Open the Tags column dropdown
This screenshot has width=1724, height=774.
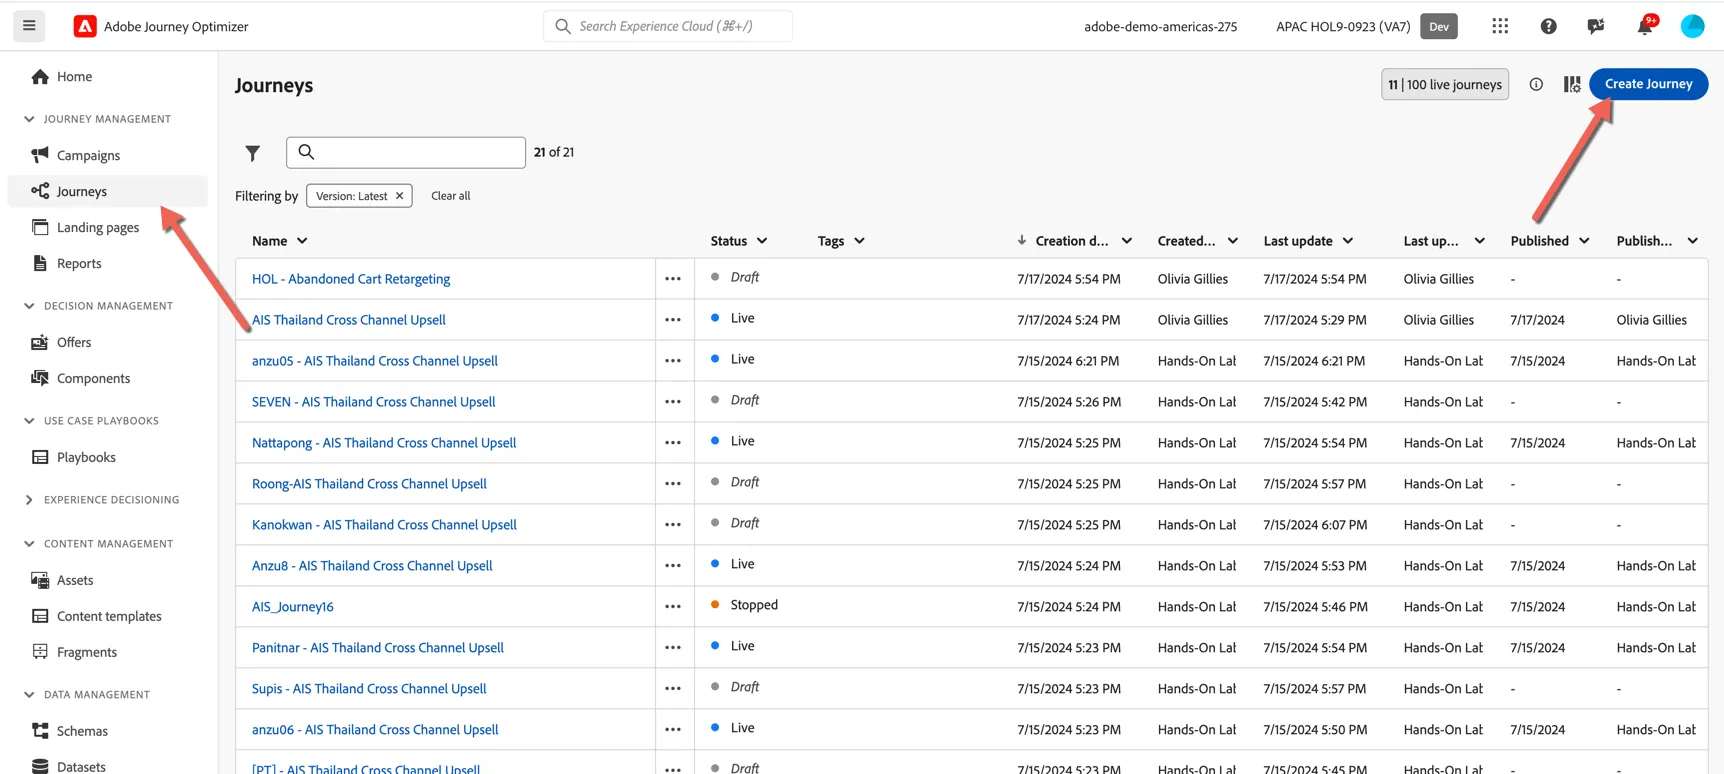pyautogui.click(x=859, y=241)
